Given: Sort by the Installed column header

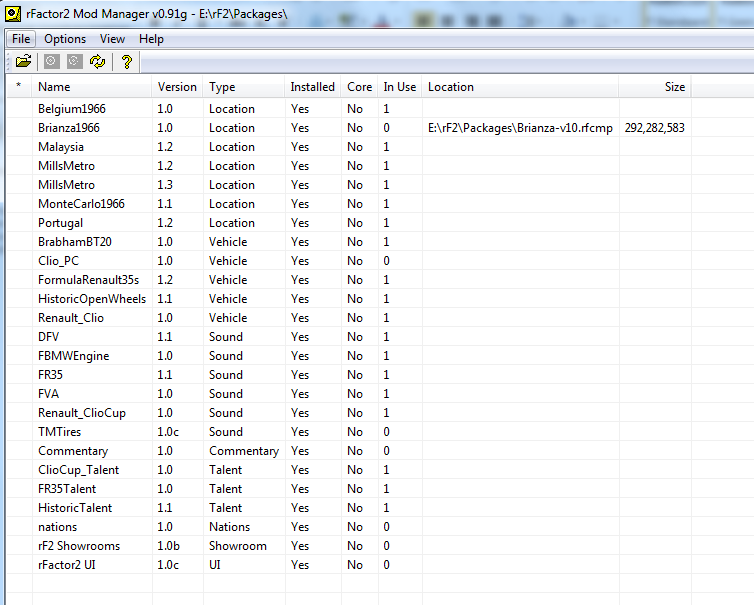Looking at the screenshot, I should (313, 87).
